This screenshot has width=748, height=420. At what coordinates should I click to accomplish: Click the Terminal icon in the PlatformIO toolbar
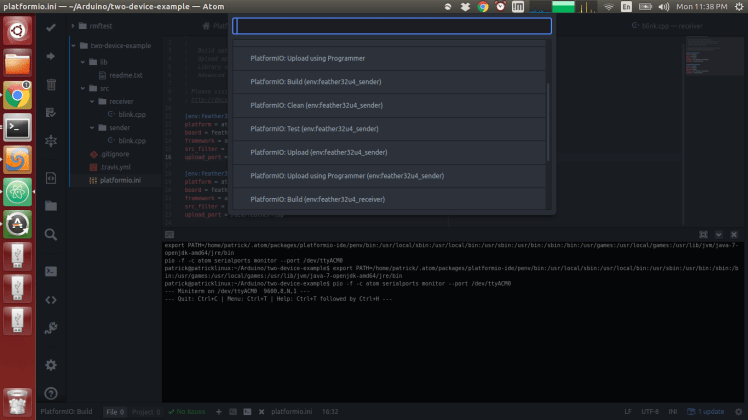[x=51, y=271]
